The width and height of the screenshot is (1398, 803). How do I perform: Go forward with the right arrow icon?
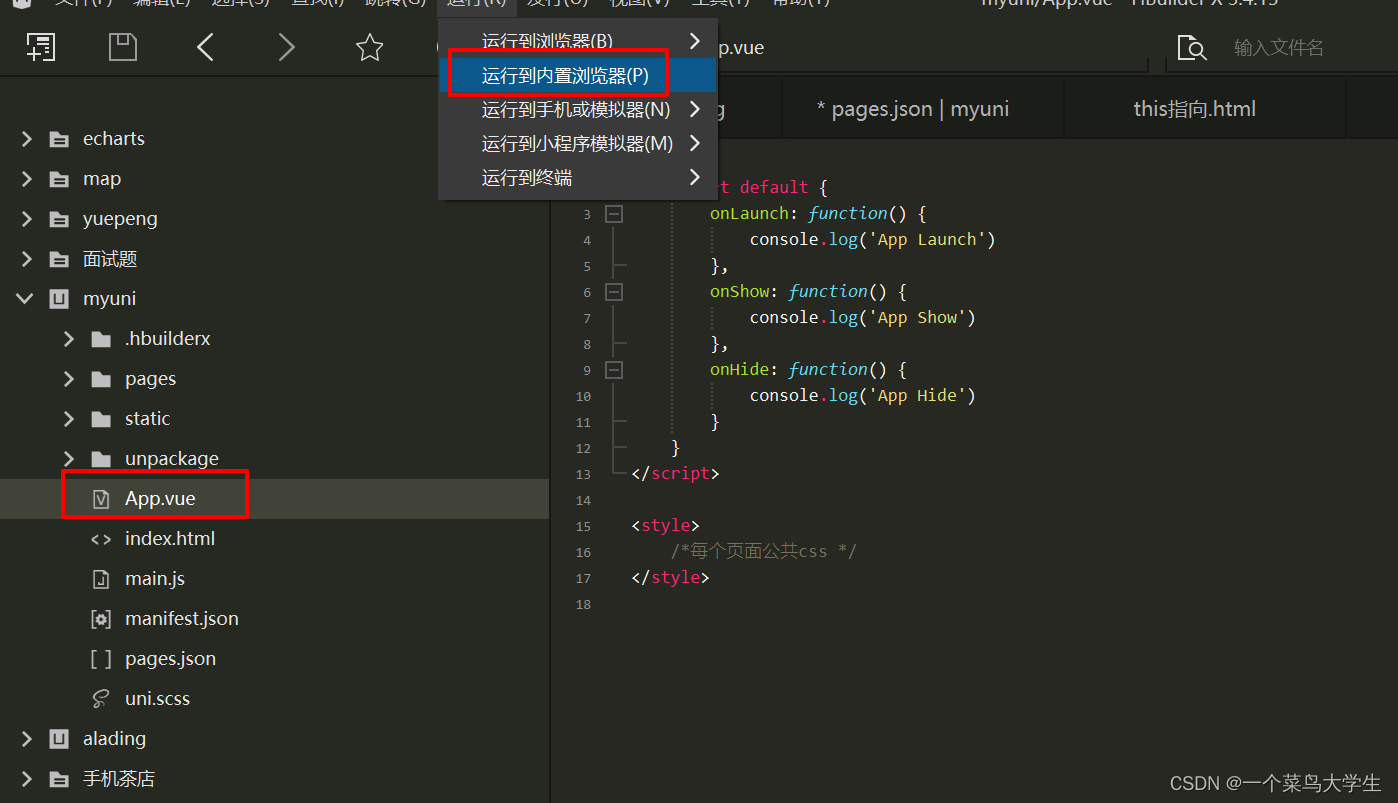pyautogui.click(x=287, y=47)
